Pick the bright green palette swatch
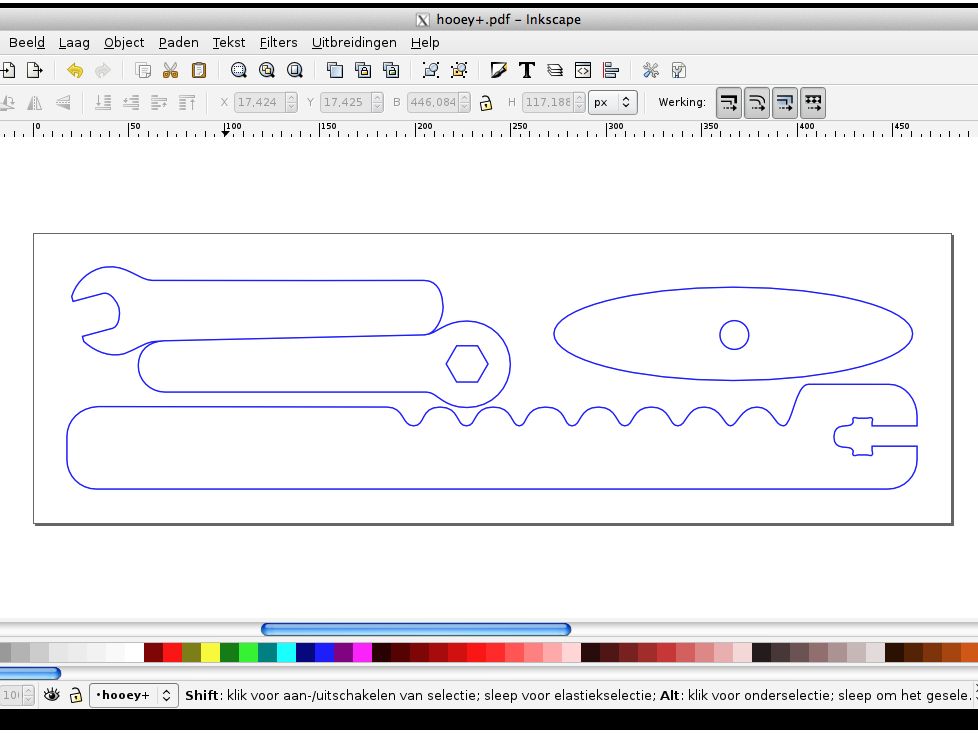978x733 pixels. [x=248, y=653]
